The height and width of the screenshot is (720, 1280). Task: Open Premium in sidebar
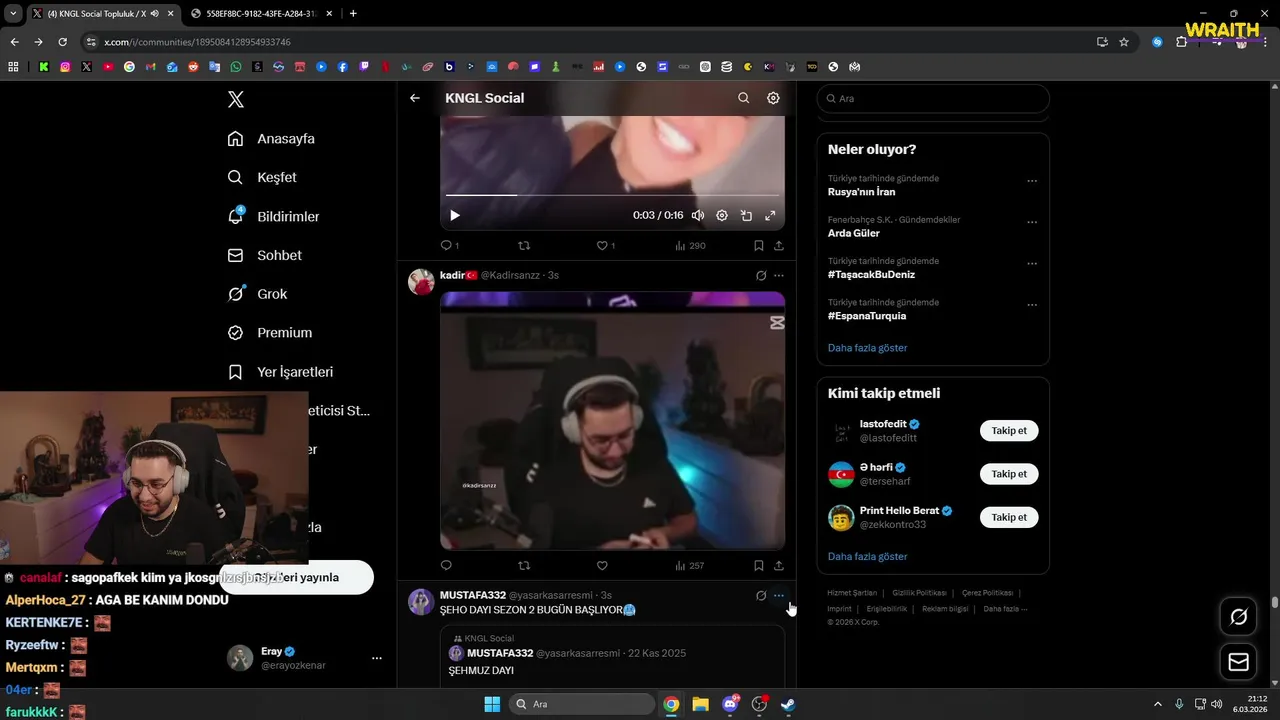pos(269,333)
